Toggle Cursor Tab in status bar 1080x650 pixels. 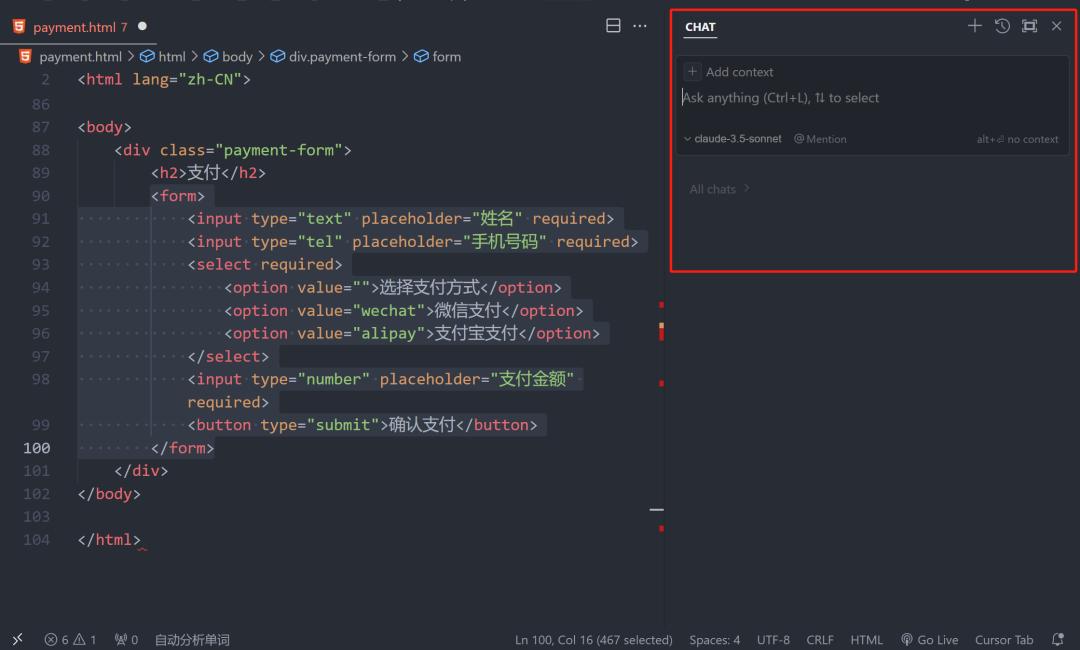[1004, 639]
